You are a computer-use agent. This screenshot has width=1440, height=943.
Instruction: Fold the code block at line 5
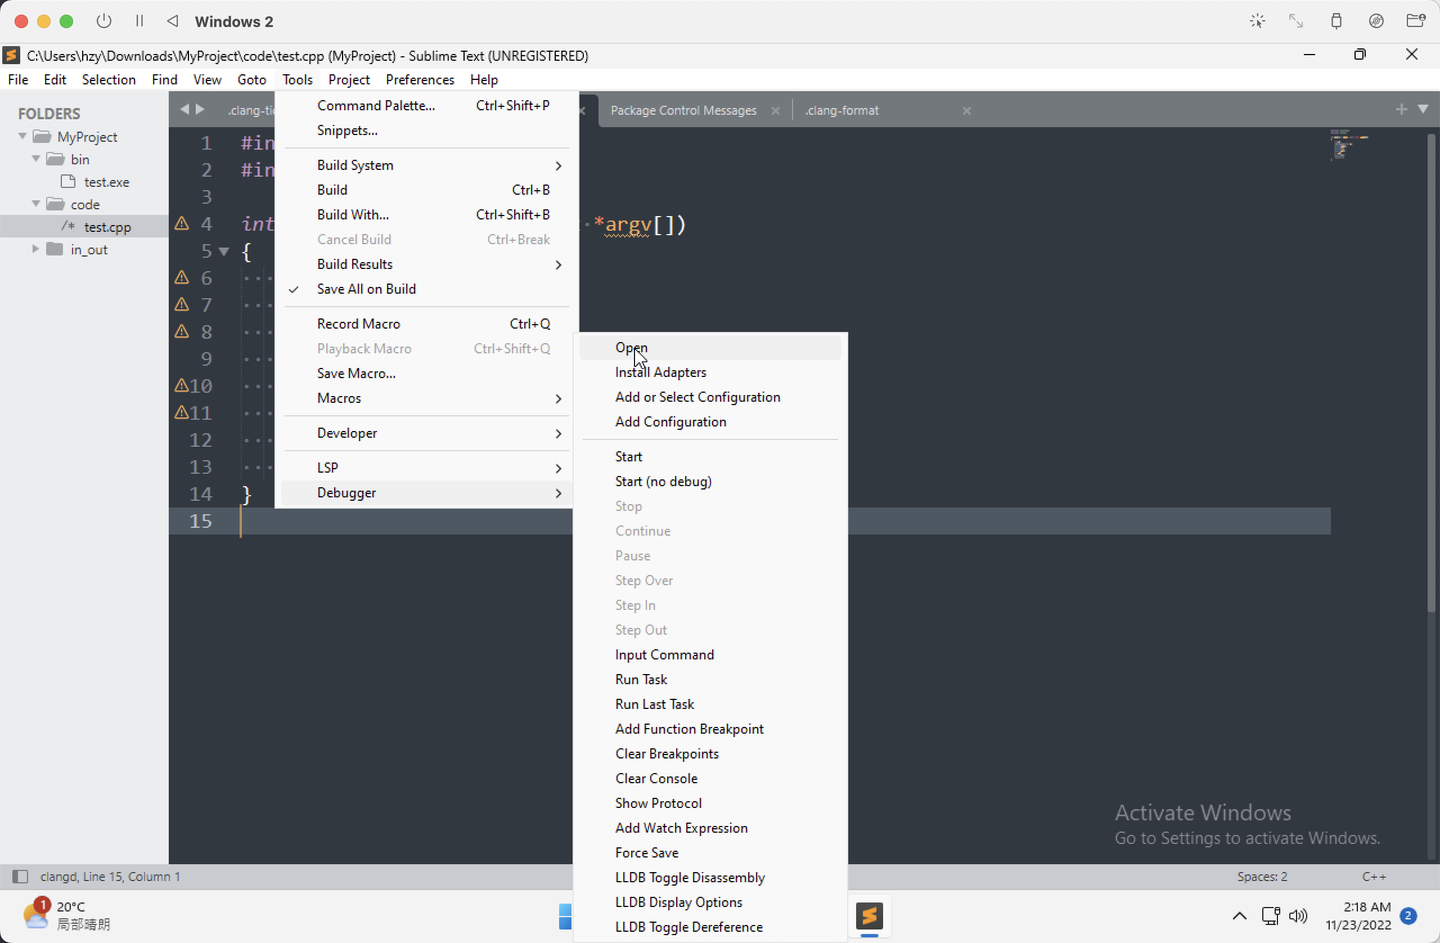[222, 251]
